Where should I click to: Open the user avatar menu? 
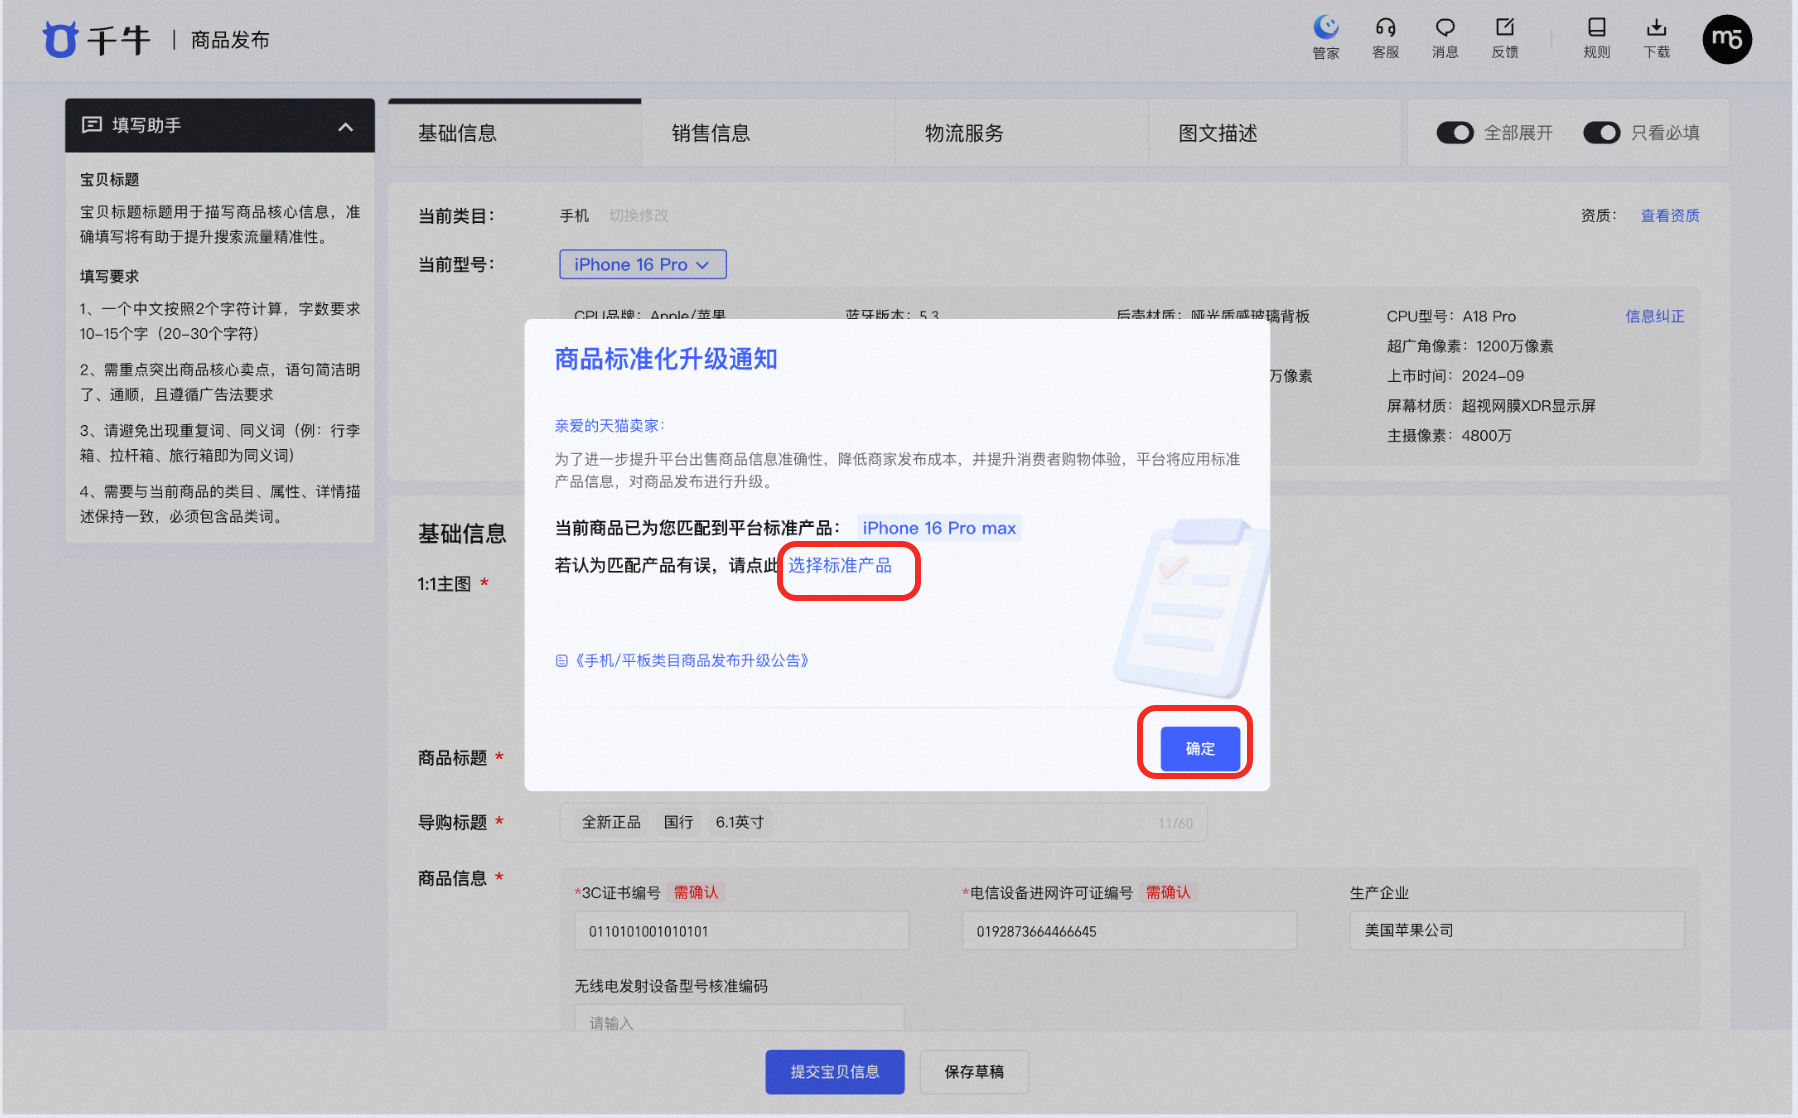(x=1727, y=39)
